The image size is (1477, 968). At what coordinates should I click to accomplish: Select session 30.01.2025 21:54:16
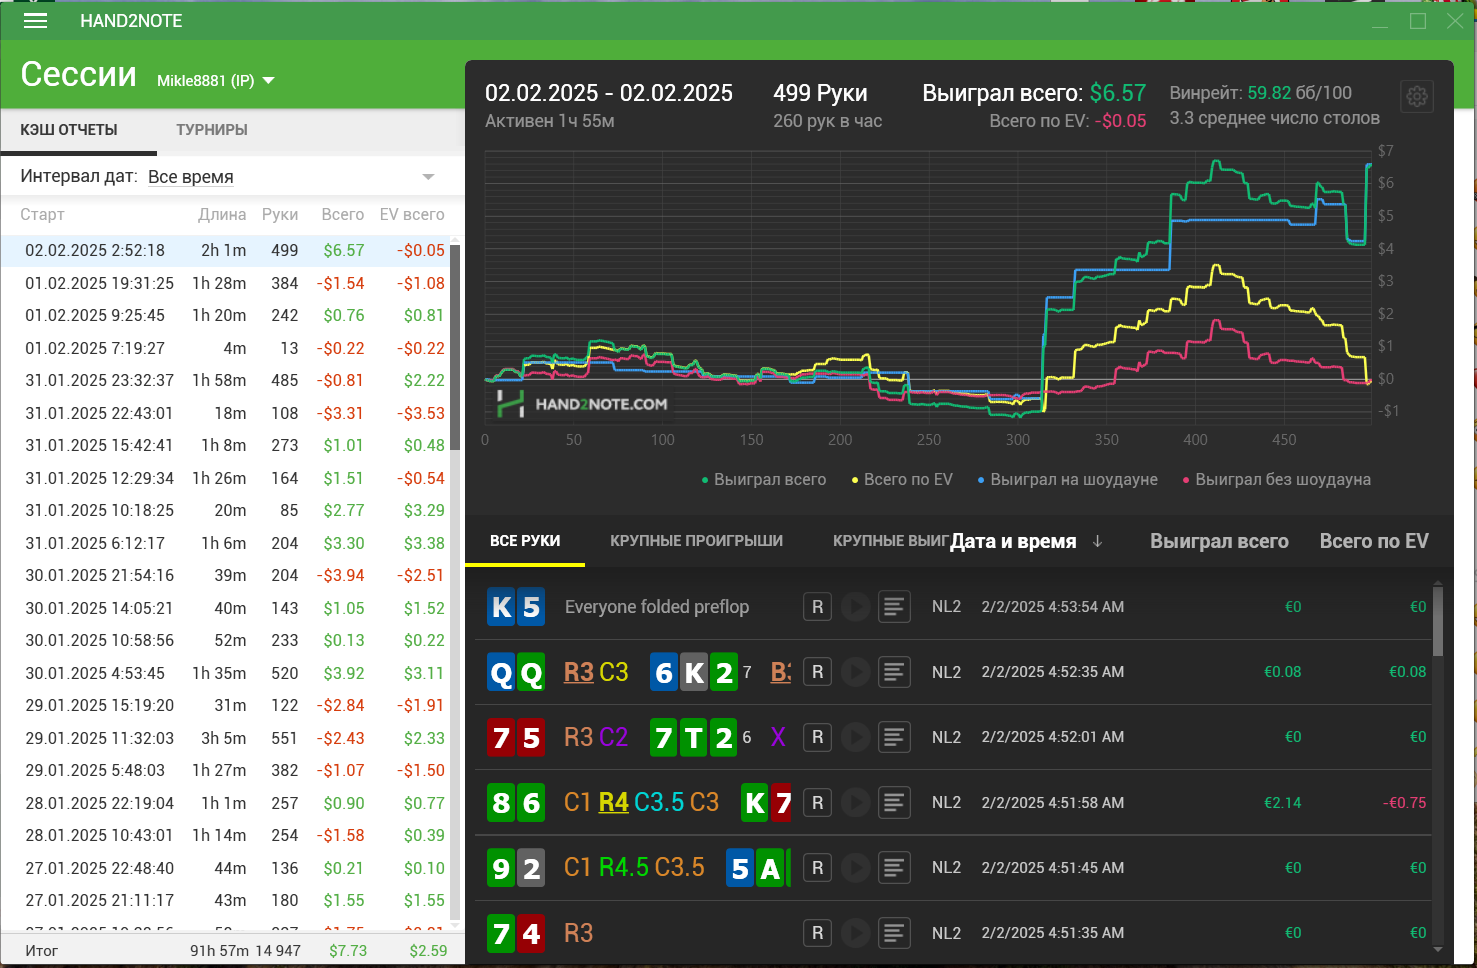point(225,575)
